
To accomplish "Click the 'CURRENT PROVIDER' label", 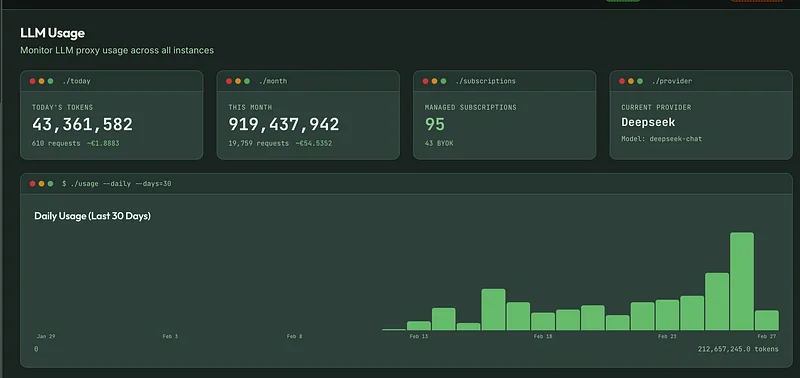I will [656, 108].
